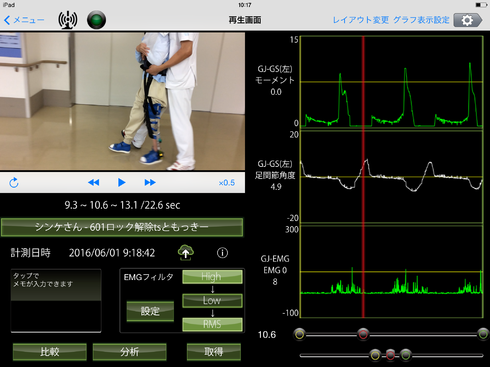This screenshot has width=490, height=367.
Task: Open グラフ表示設定 graph display settings
Action: coord(421,20)
